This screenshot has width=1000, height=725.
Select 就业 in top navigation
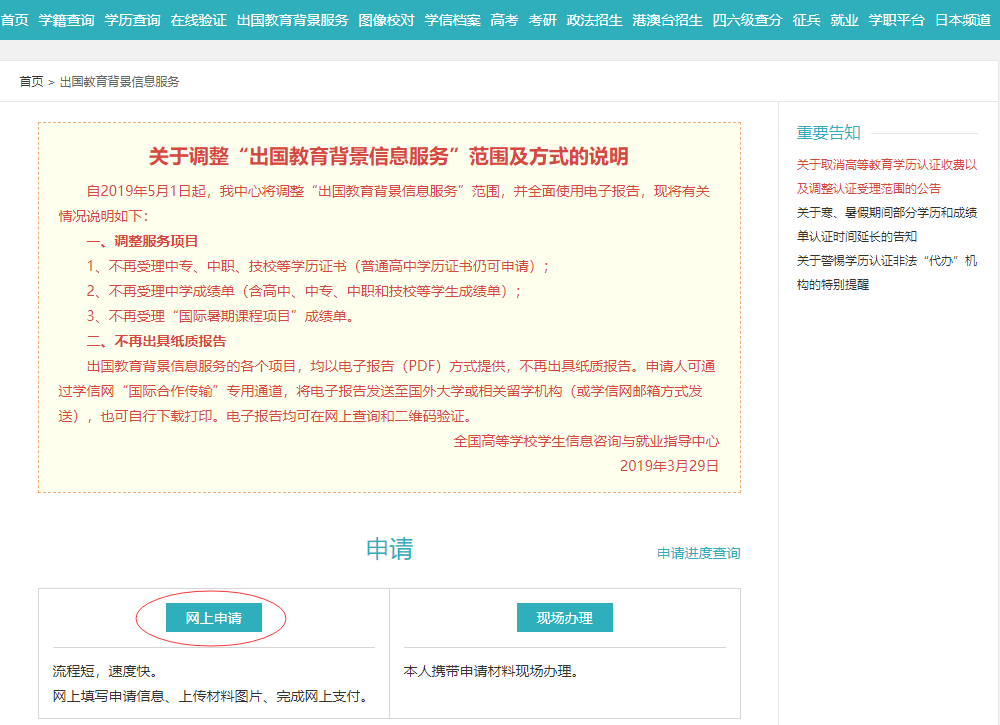click(x=844, y=20)
